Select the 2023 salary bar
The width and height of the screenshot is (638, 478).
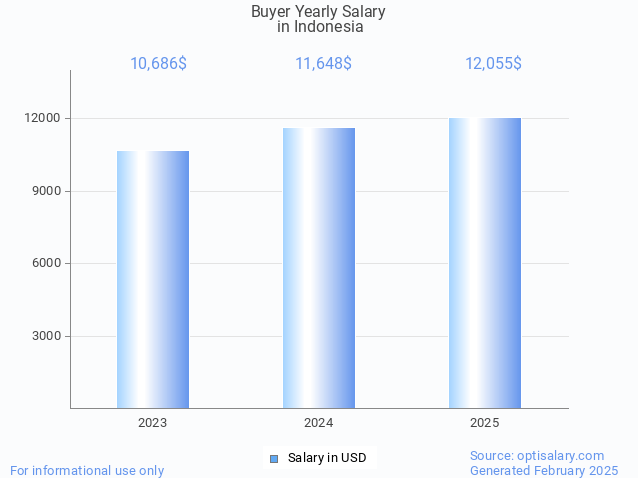[x=153, y=279]
